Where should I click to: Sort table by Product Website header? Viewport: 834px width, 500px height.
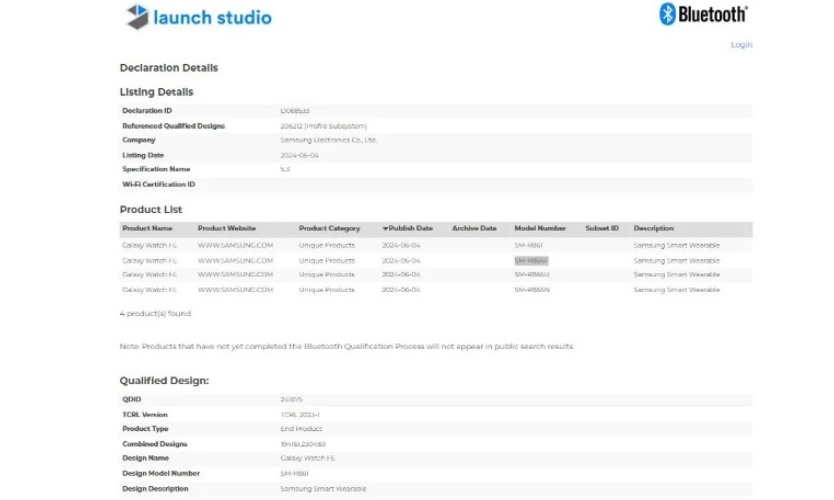click(x=227, y=228)
